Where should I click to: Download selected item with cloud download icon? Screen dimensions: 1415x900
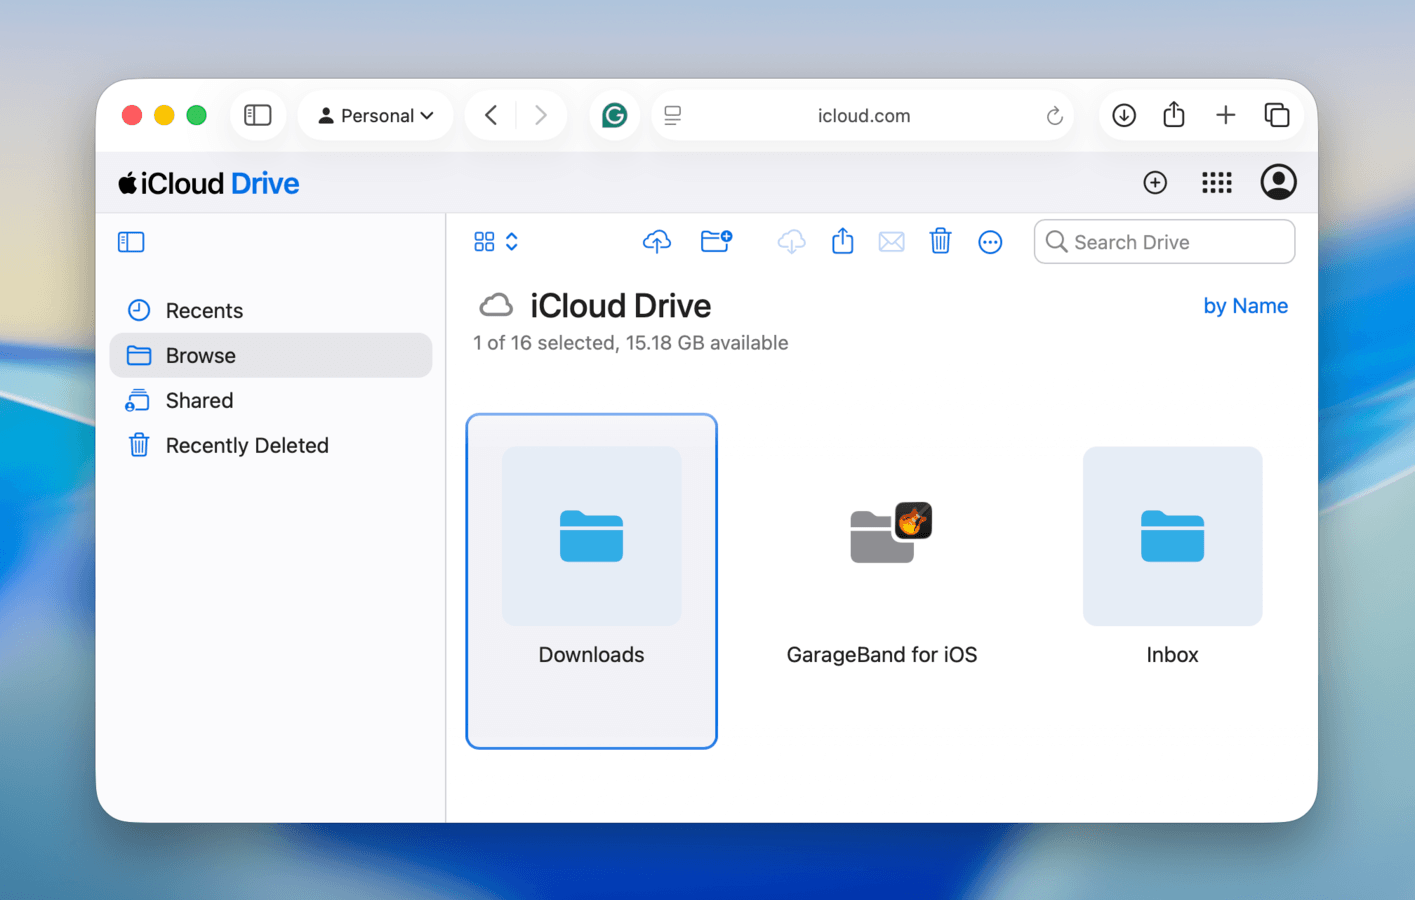[791, 241]
